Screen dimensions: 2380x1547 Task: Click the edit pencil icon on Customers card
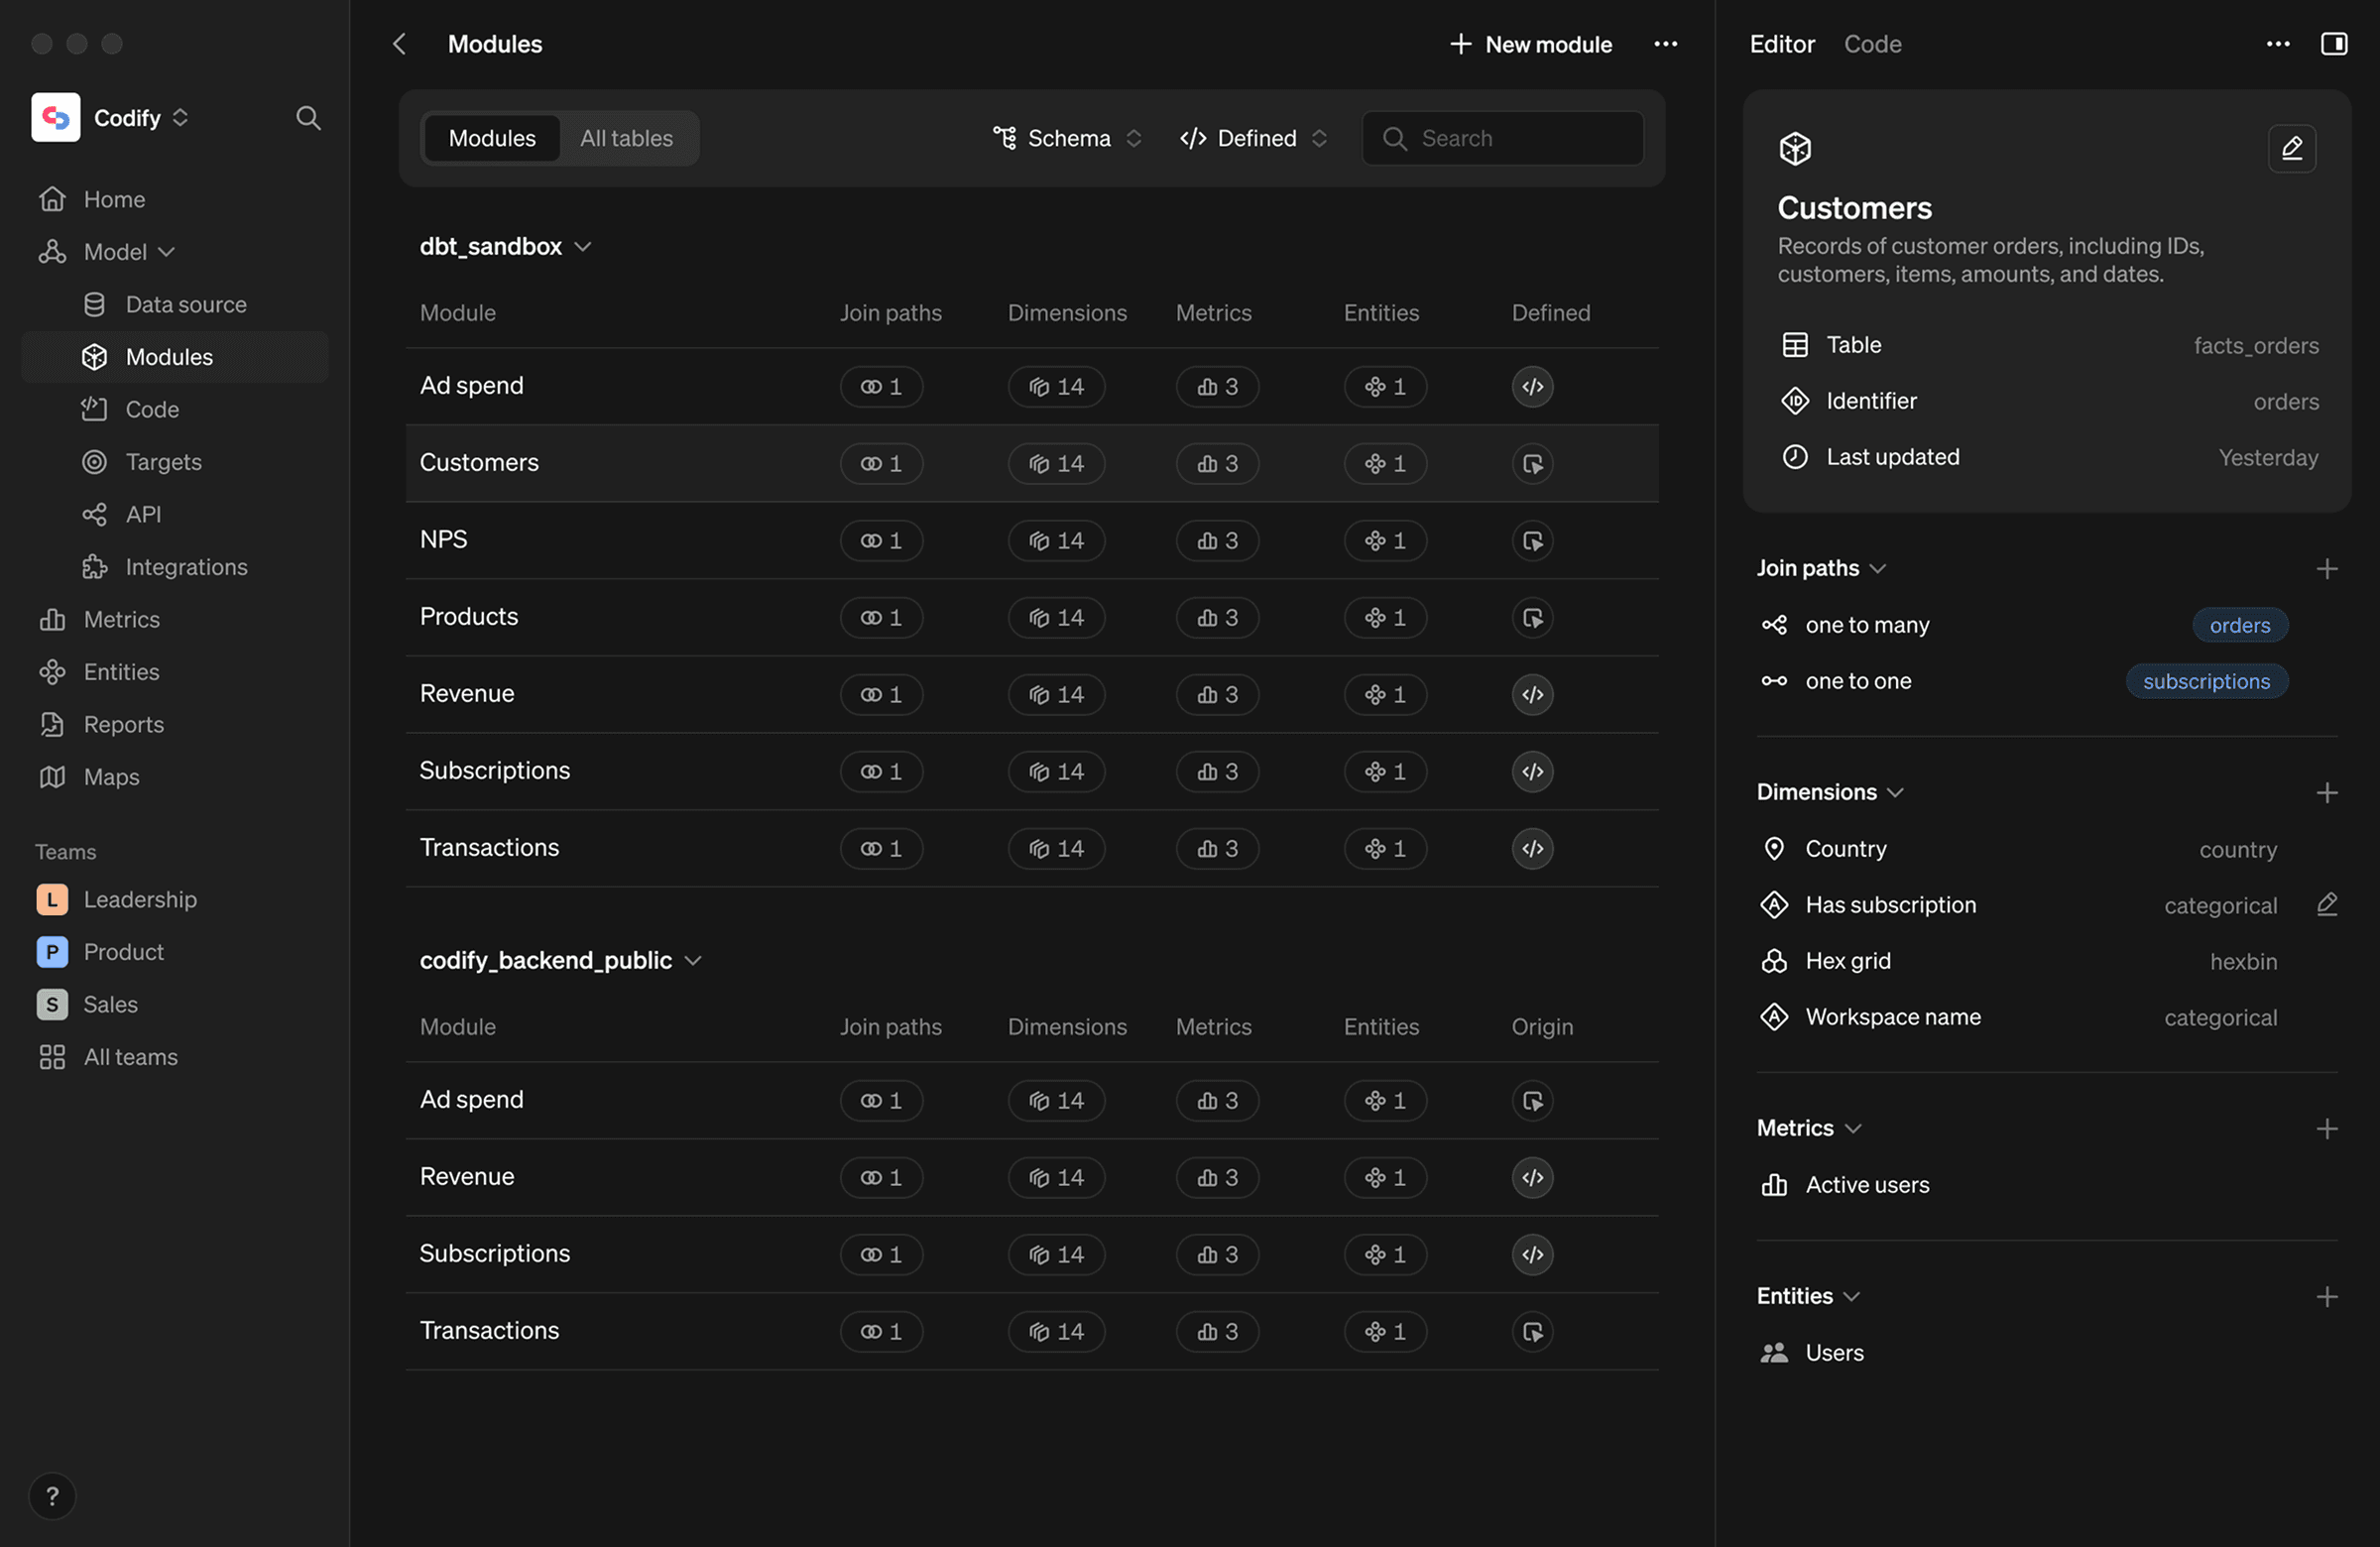2291,149
